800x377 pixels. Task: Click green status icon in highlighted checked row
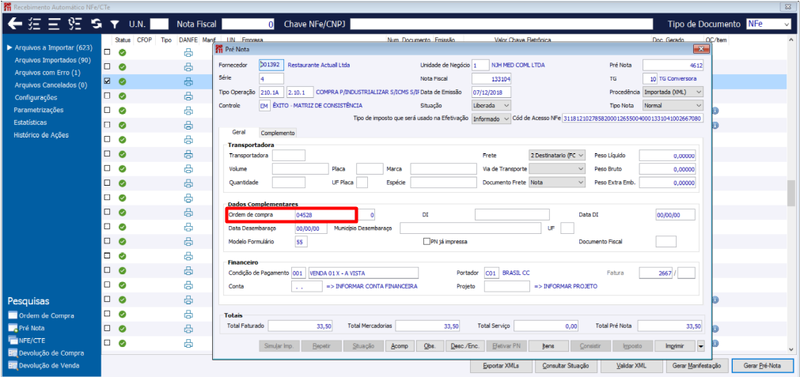coord(122,81)
